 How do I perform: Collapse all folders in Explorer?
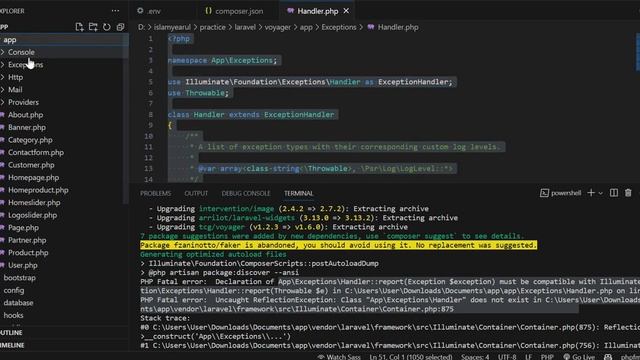click(x=120, y=27)
